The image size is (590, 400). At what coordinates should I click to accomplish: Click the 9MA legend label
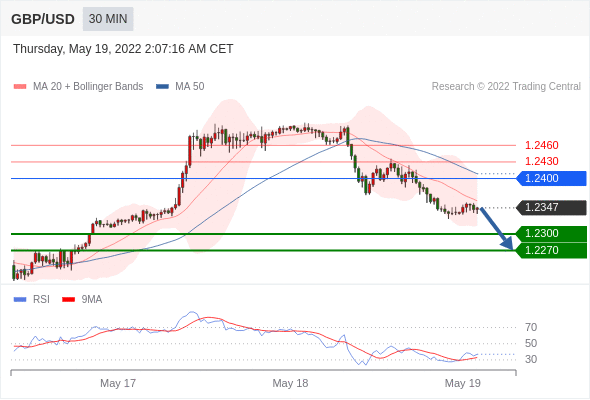pos(92,300)
